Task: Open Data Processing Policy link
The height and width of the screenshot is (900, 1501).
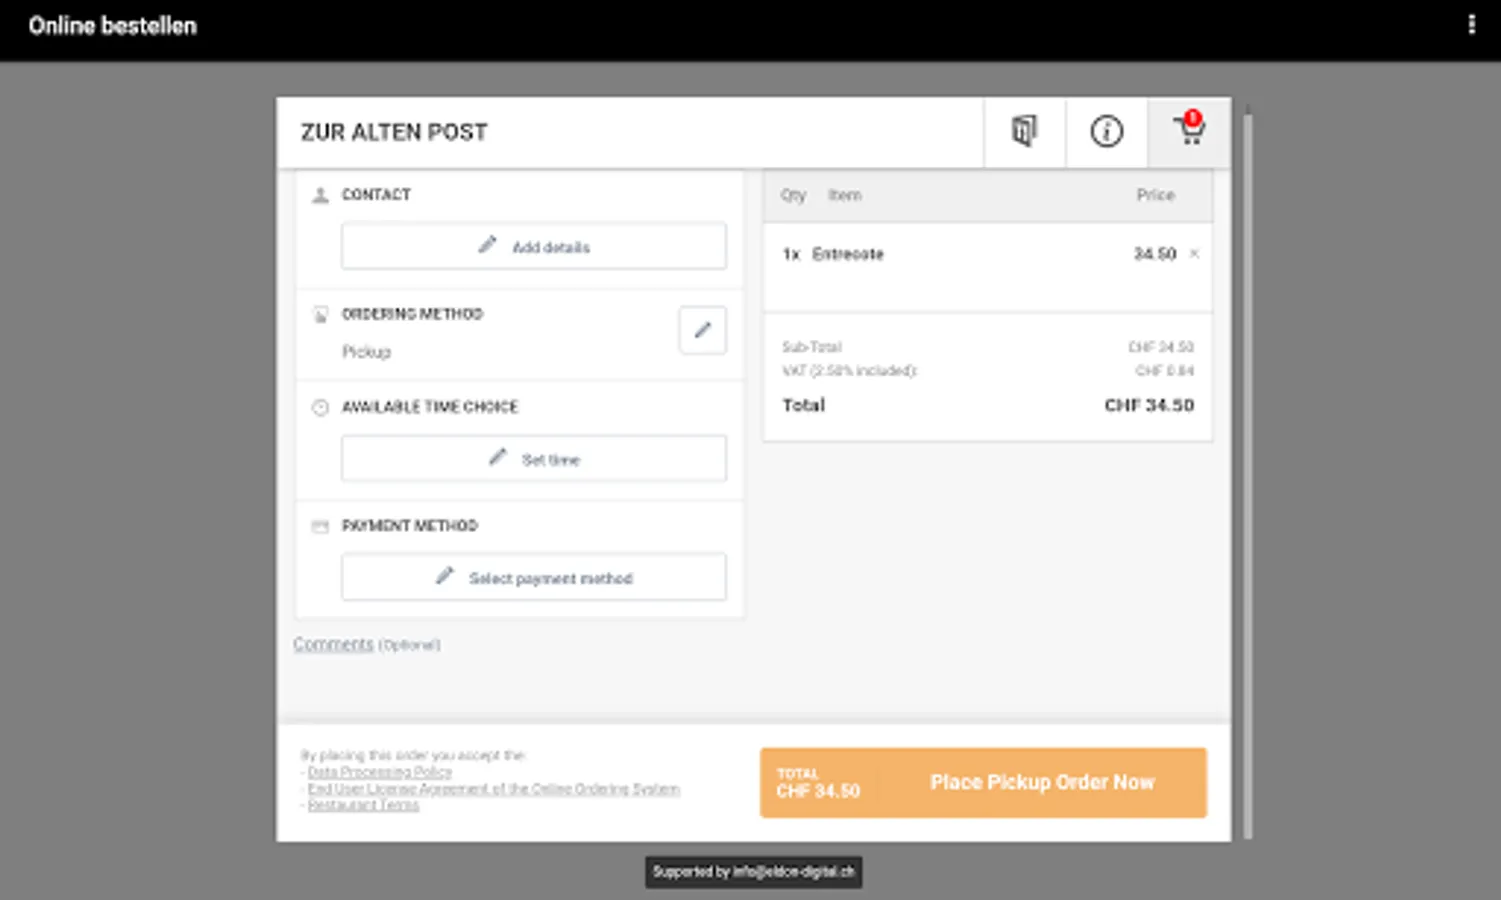Action: [x=379, y=772]
